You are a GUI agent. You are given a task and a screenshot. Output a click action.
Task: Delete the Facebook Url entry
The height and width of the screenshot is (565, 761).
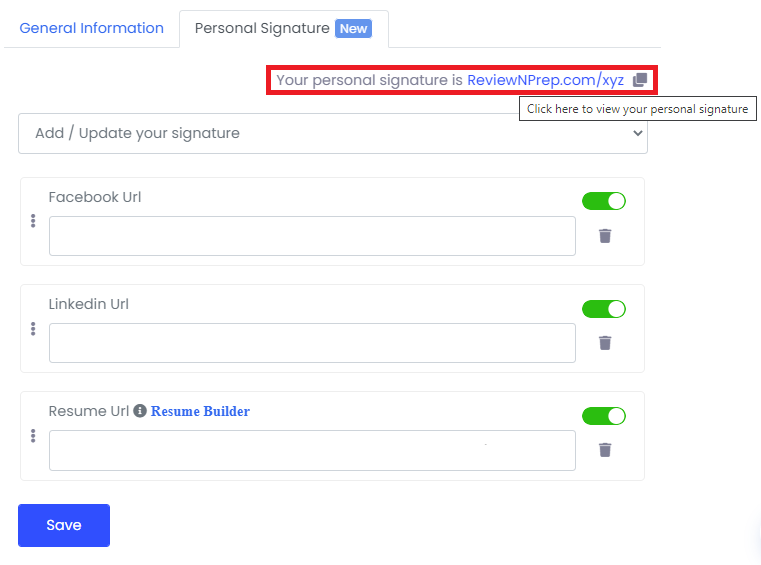click(605, 236)
